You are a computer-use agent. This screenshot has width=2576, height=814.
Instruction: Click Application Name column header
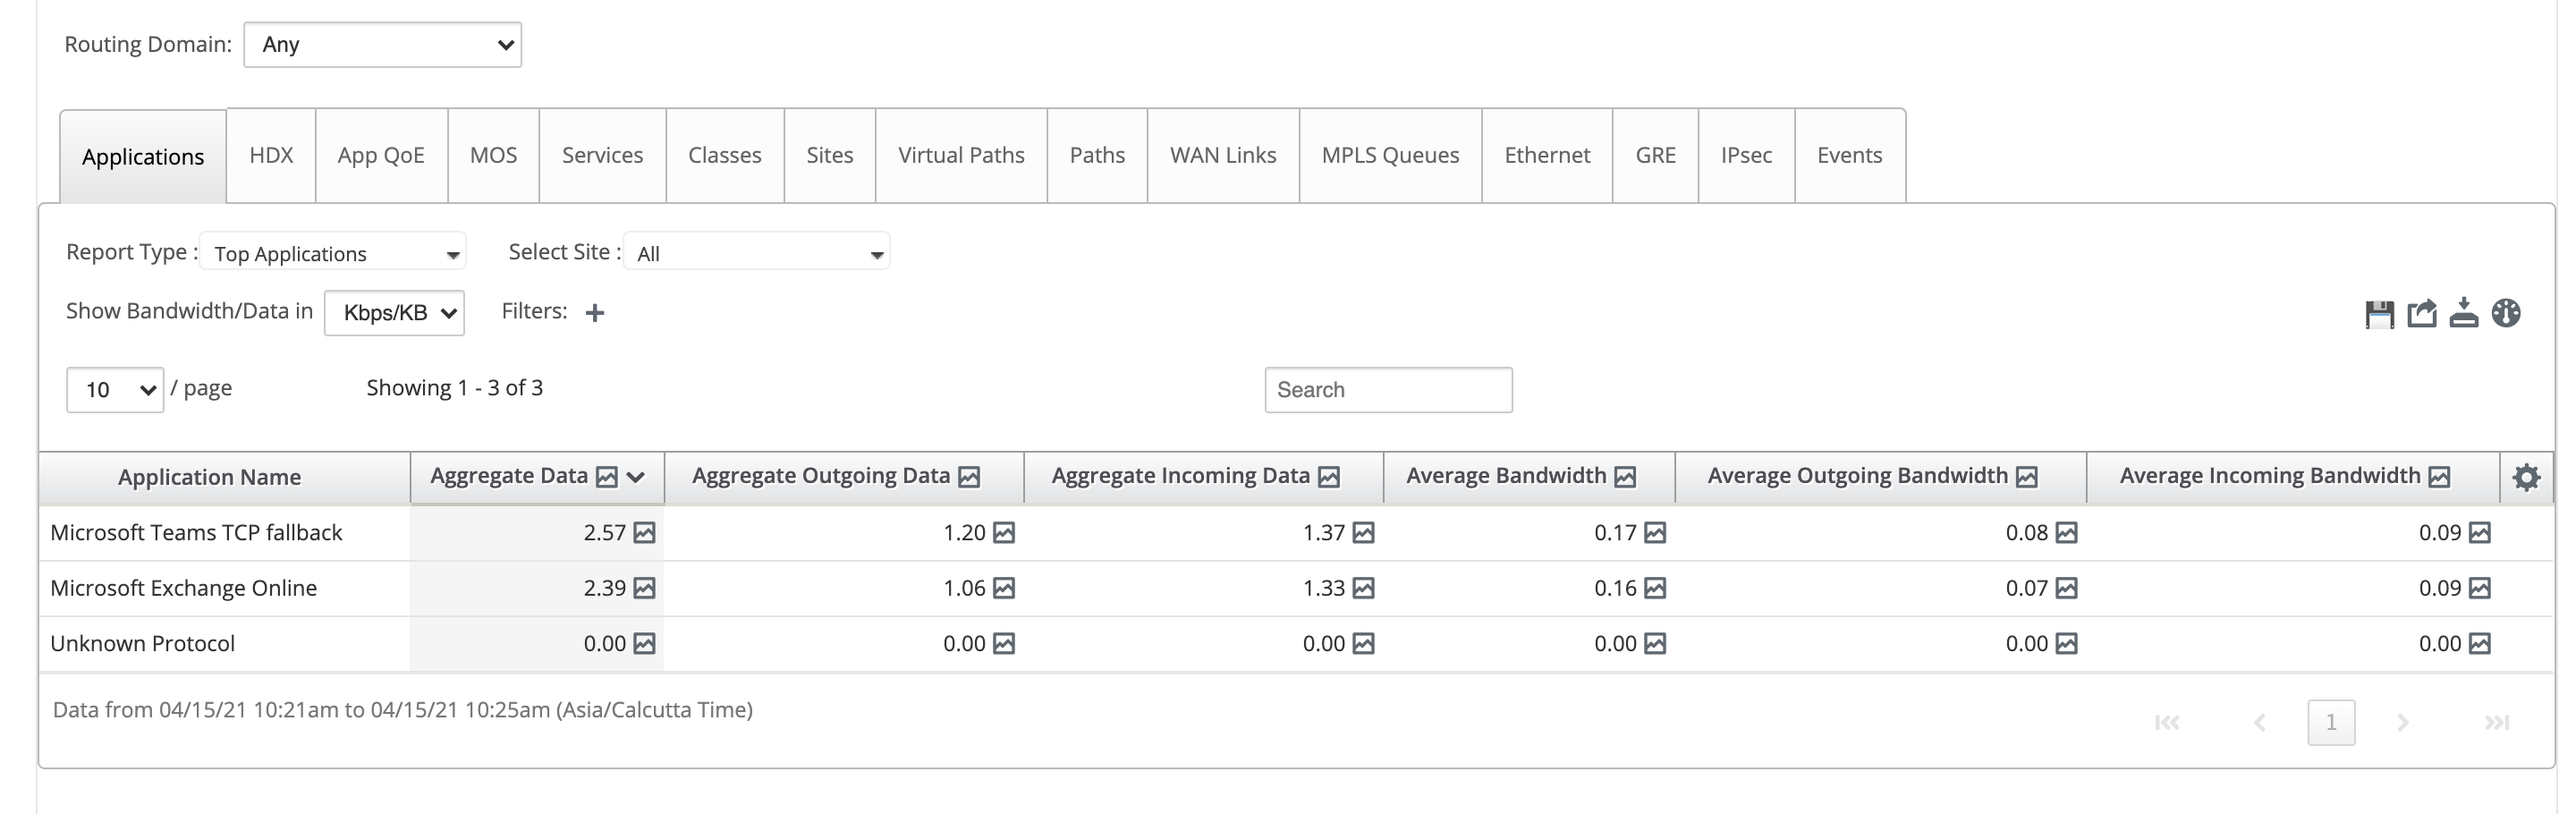pyautogui.click(x=225, y=477)
